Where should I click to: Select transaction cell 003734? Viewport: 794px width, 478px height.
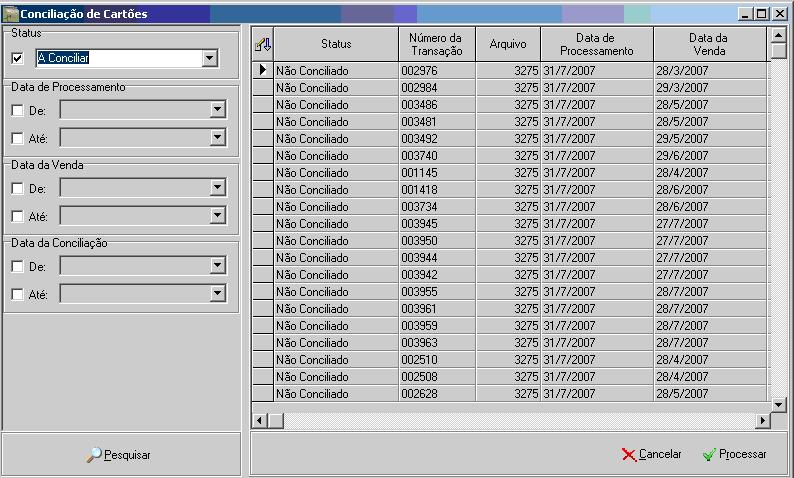click(x=437, y=207)
